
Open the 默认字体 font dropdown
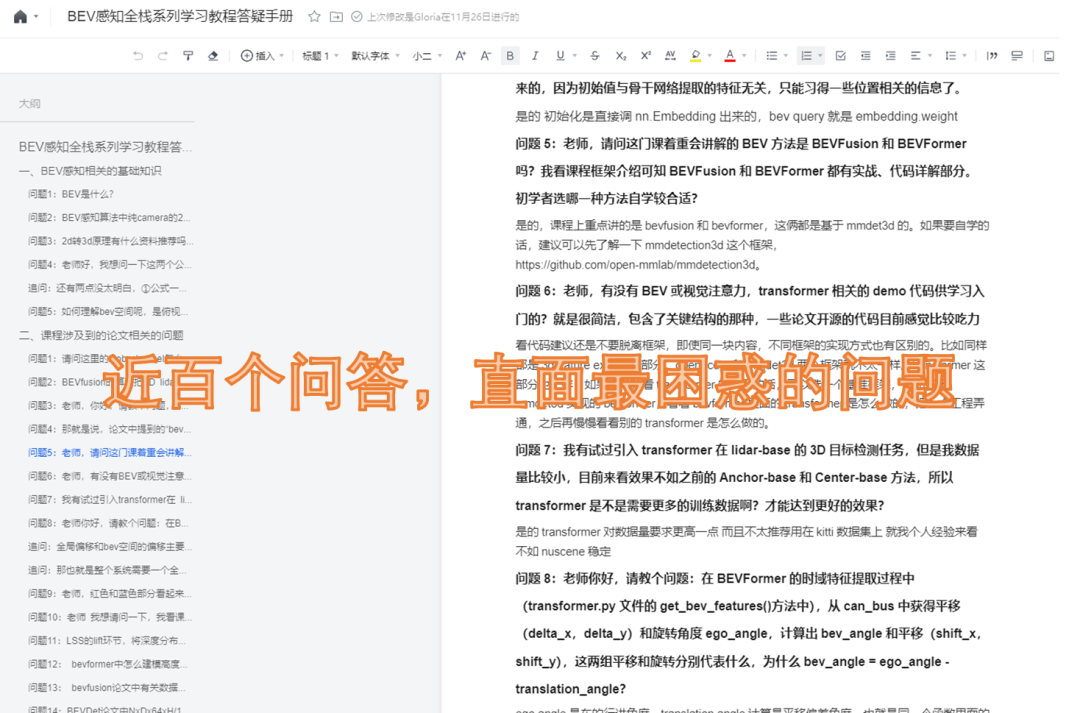click(x=375, y=56)
